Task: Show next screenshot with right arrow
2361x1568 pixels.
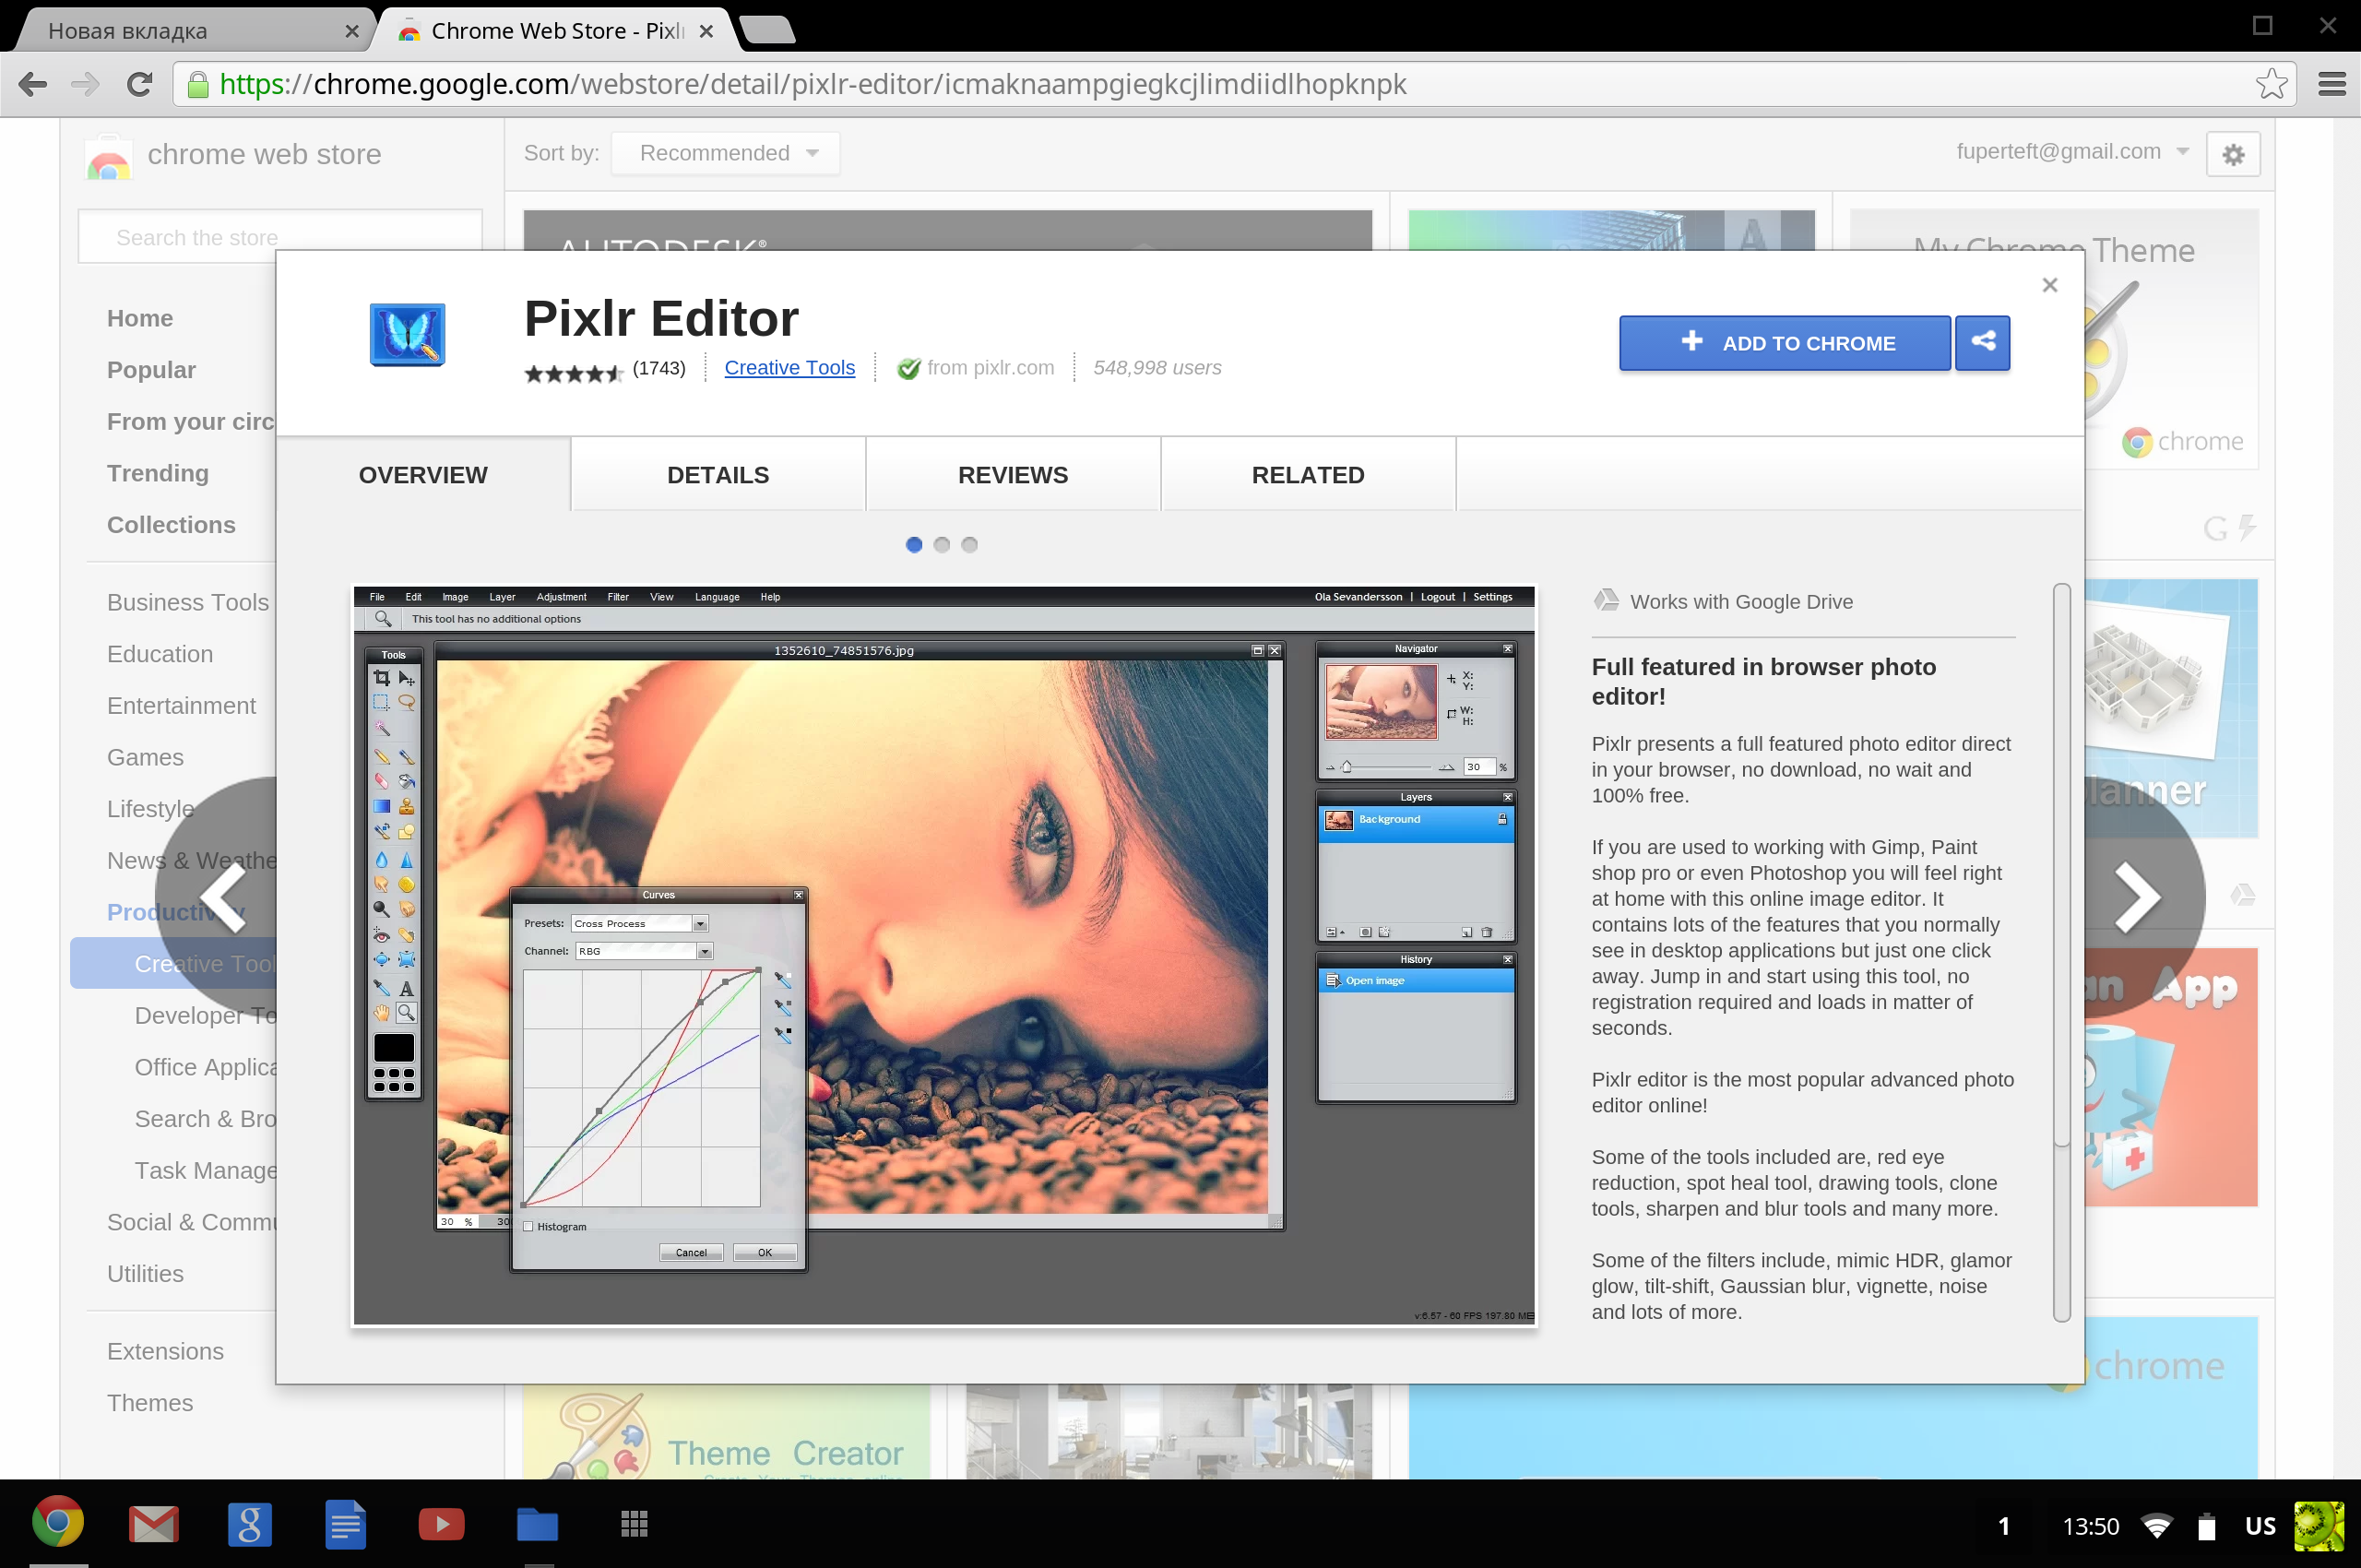Action: 2136,897
